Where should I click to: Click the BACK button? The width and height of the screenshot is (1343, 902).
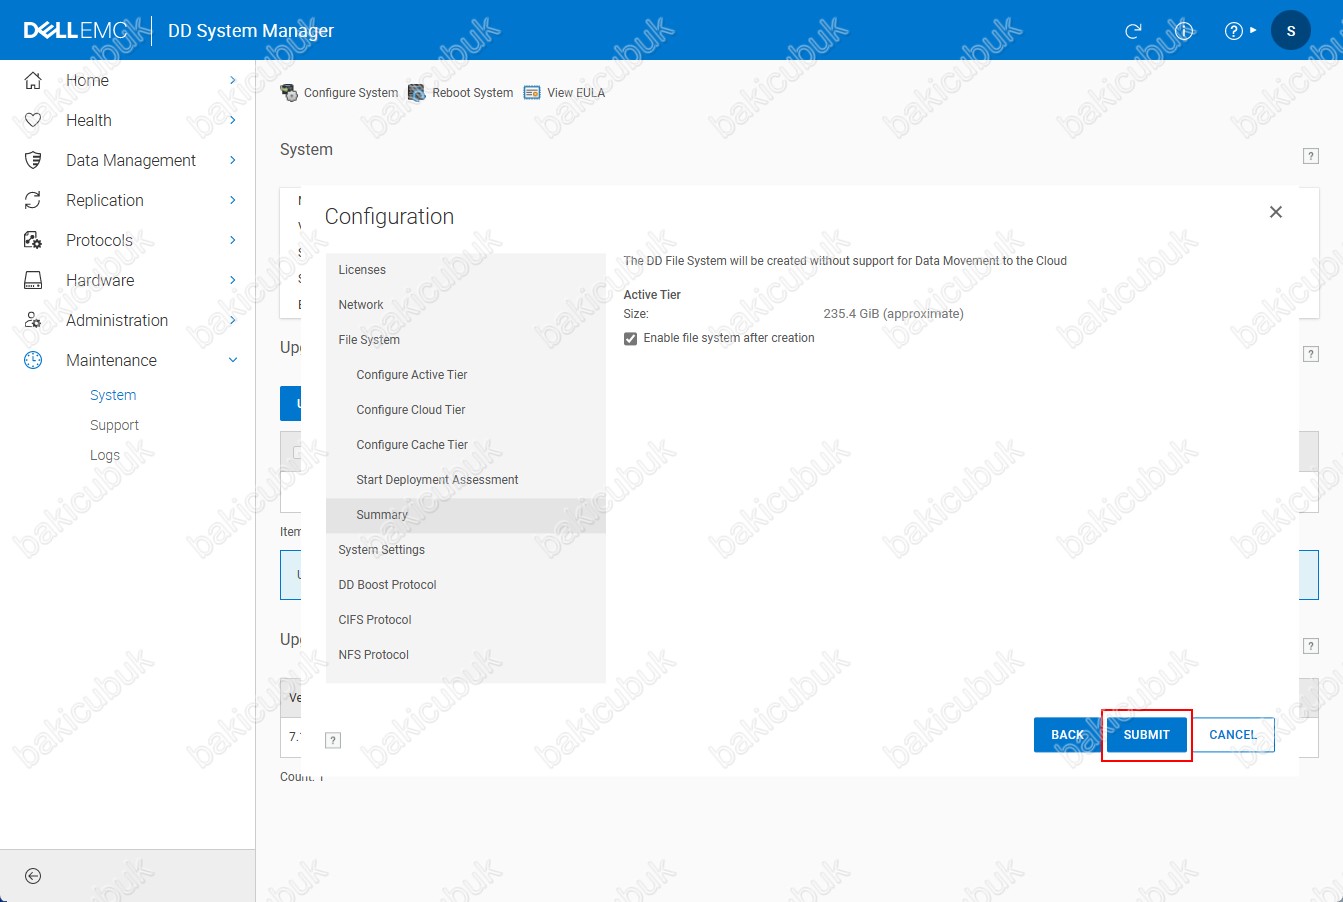click(x=1067, y=735)
